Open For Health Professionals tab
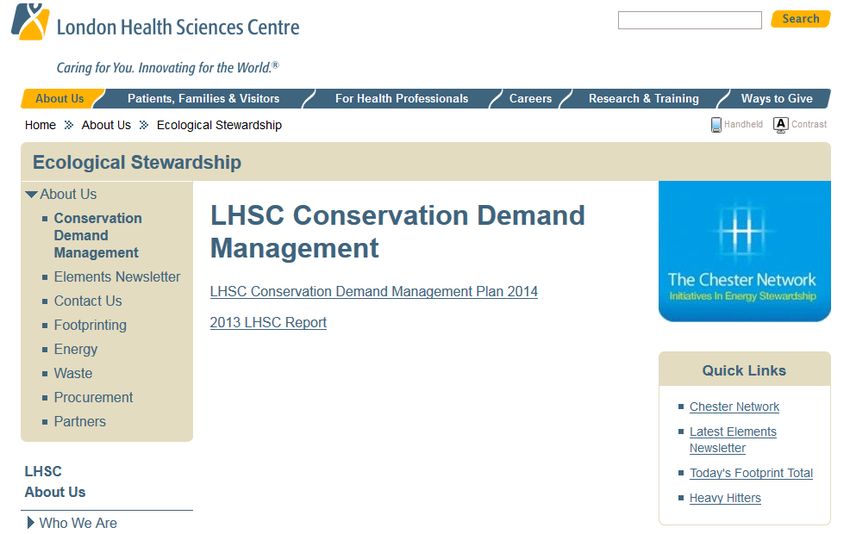Screen dimensions: 850x534 pos(401,99)
